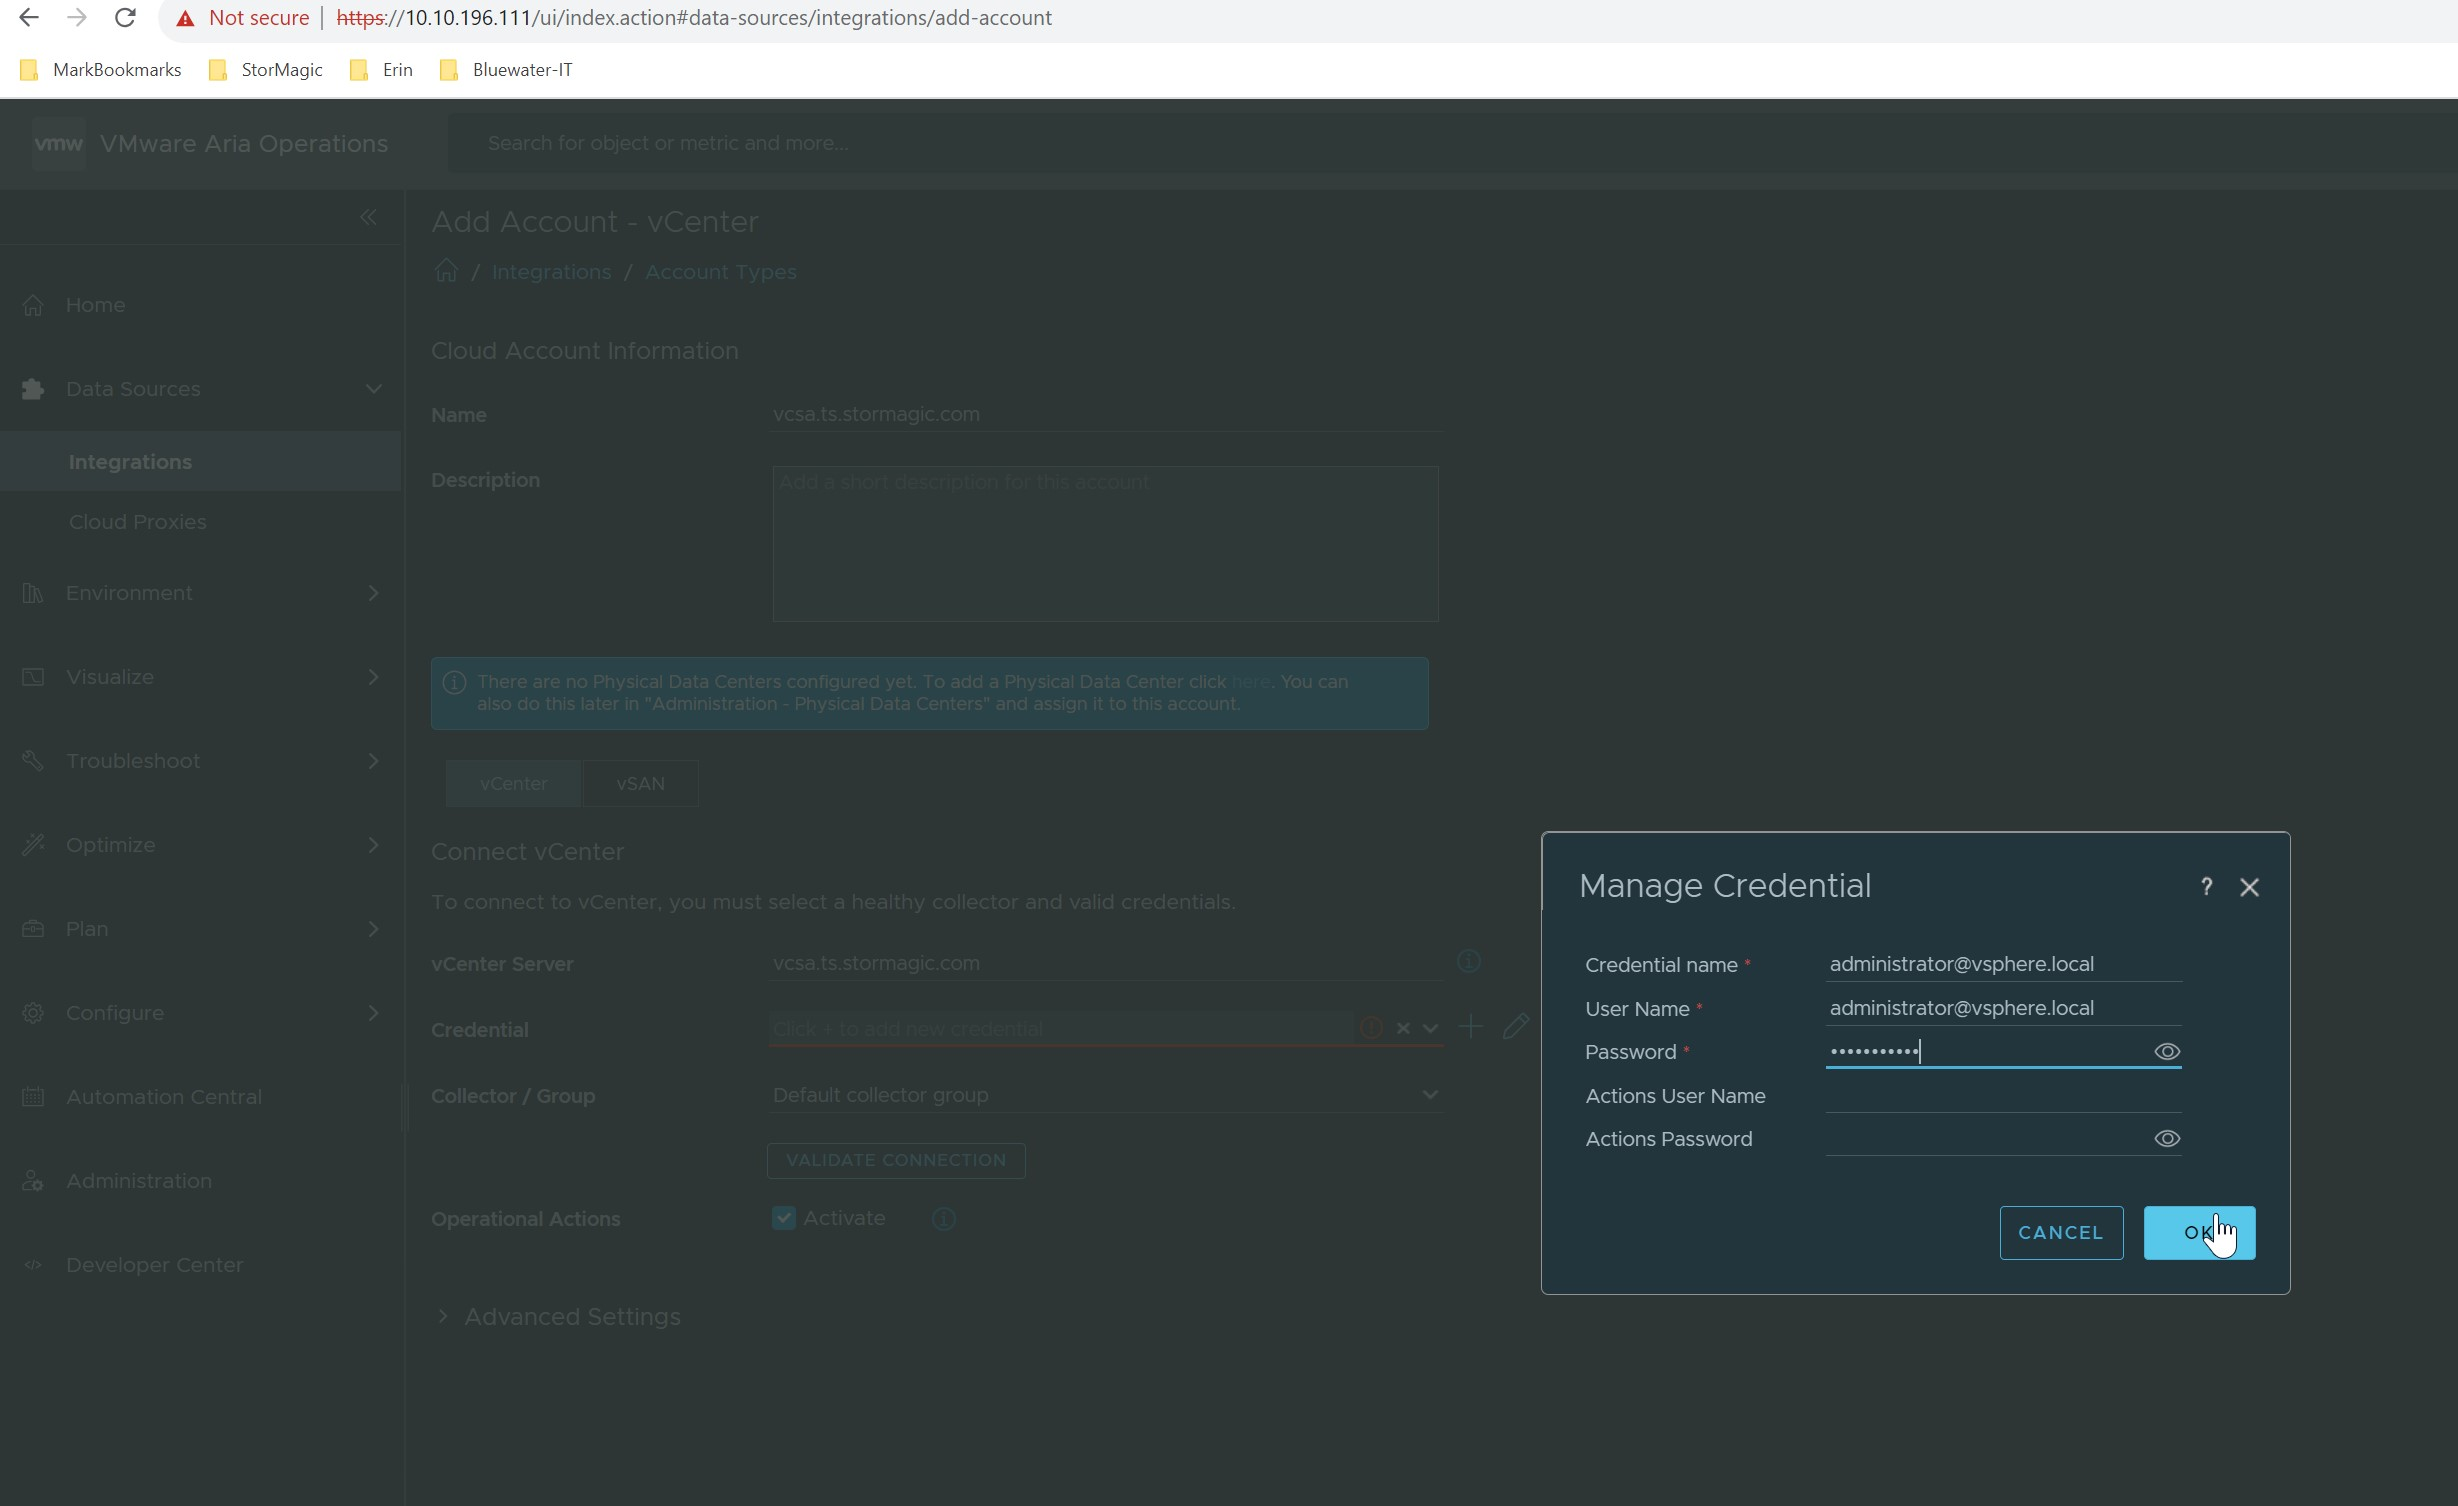Show the Actions Password with eye icon
2458x1506 pixels.
tap(2166, 1139)
